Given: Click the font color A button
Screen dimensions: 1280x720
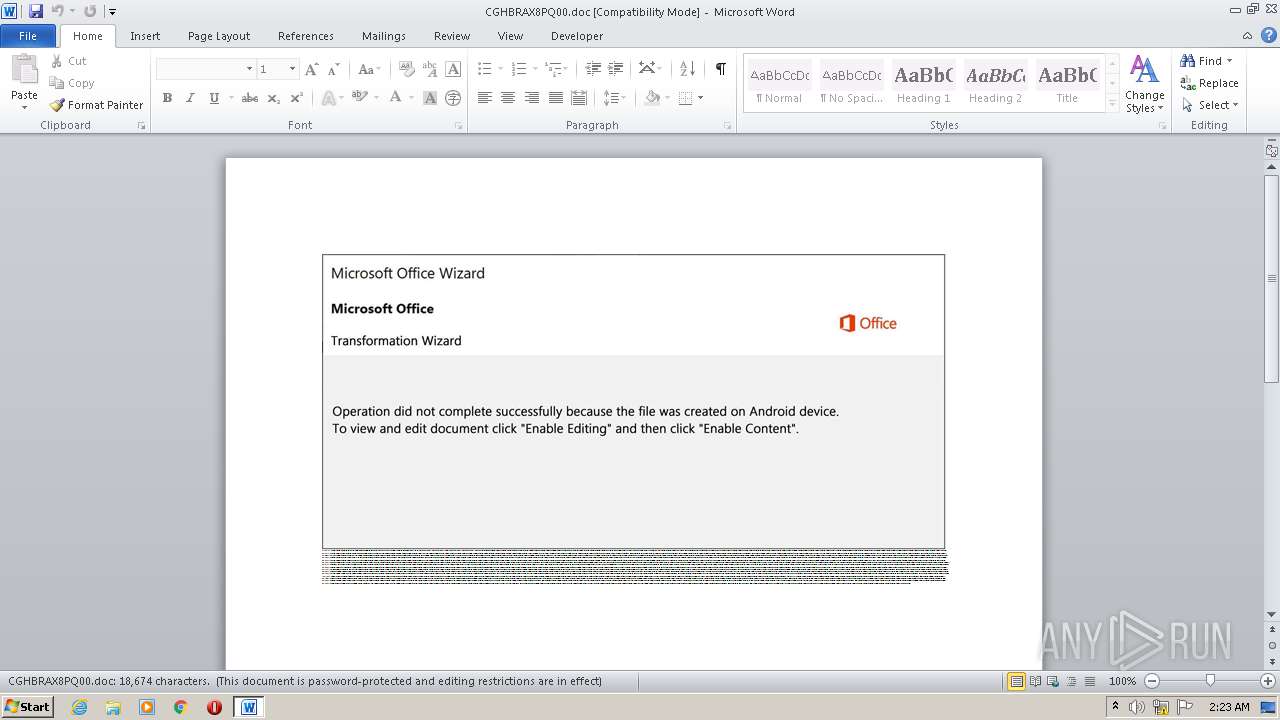Looking at the screenshot, I should 395,98.
